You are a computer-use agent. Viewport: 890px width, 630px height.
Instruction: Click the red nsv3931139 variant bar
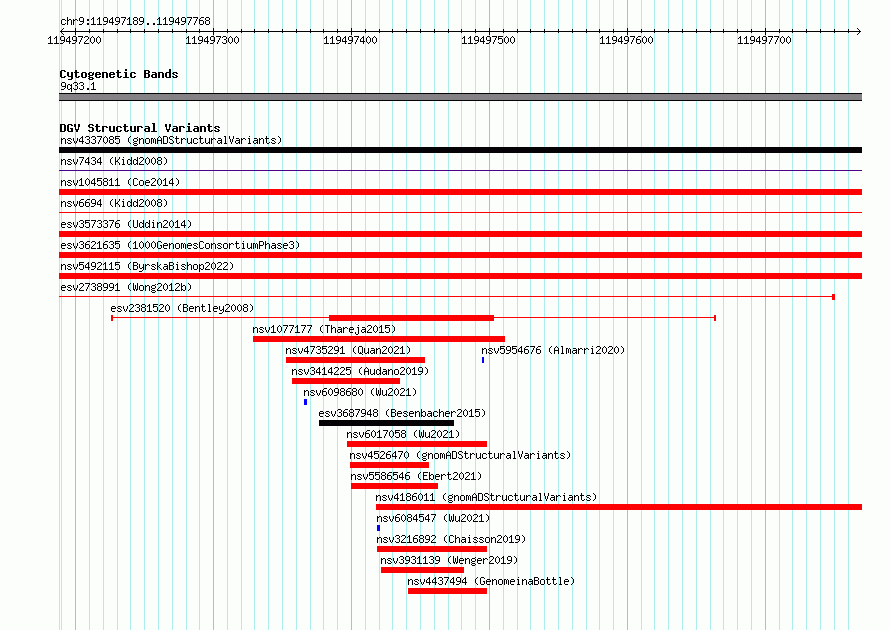pyautogui.click(x=422, y=570)
